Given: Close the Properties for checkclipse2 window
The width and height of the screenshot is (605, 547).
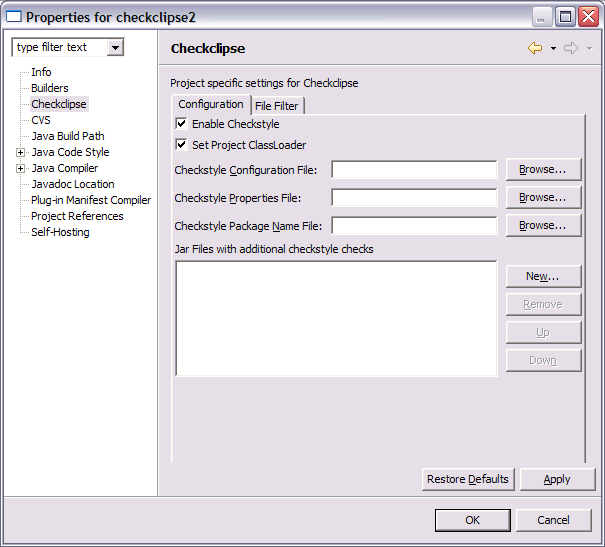Looking at the screenshot, I should [x=588, y=17].
